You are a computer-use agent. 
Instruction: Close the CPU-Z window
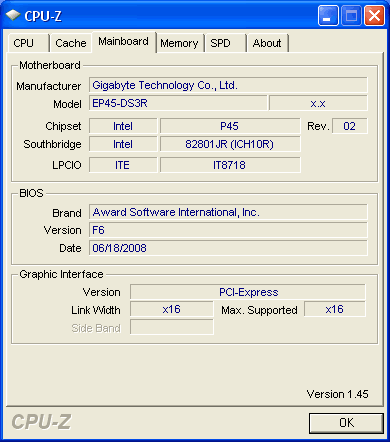[374, 16]
